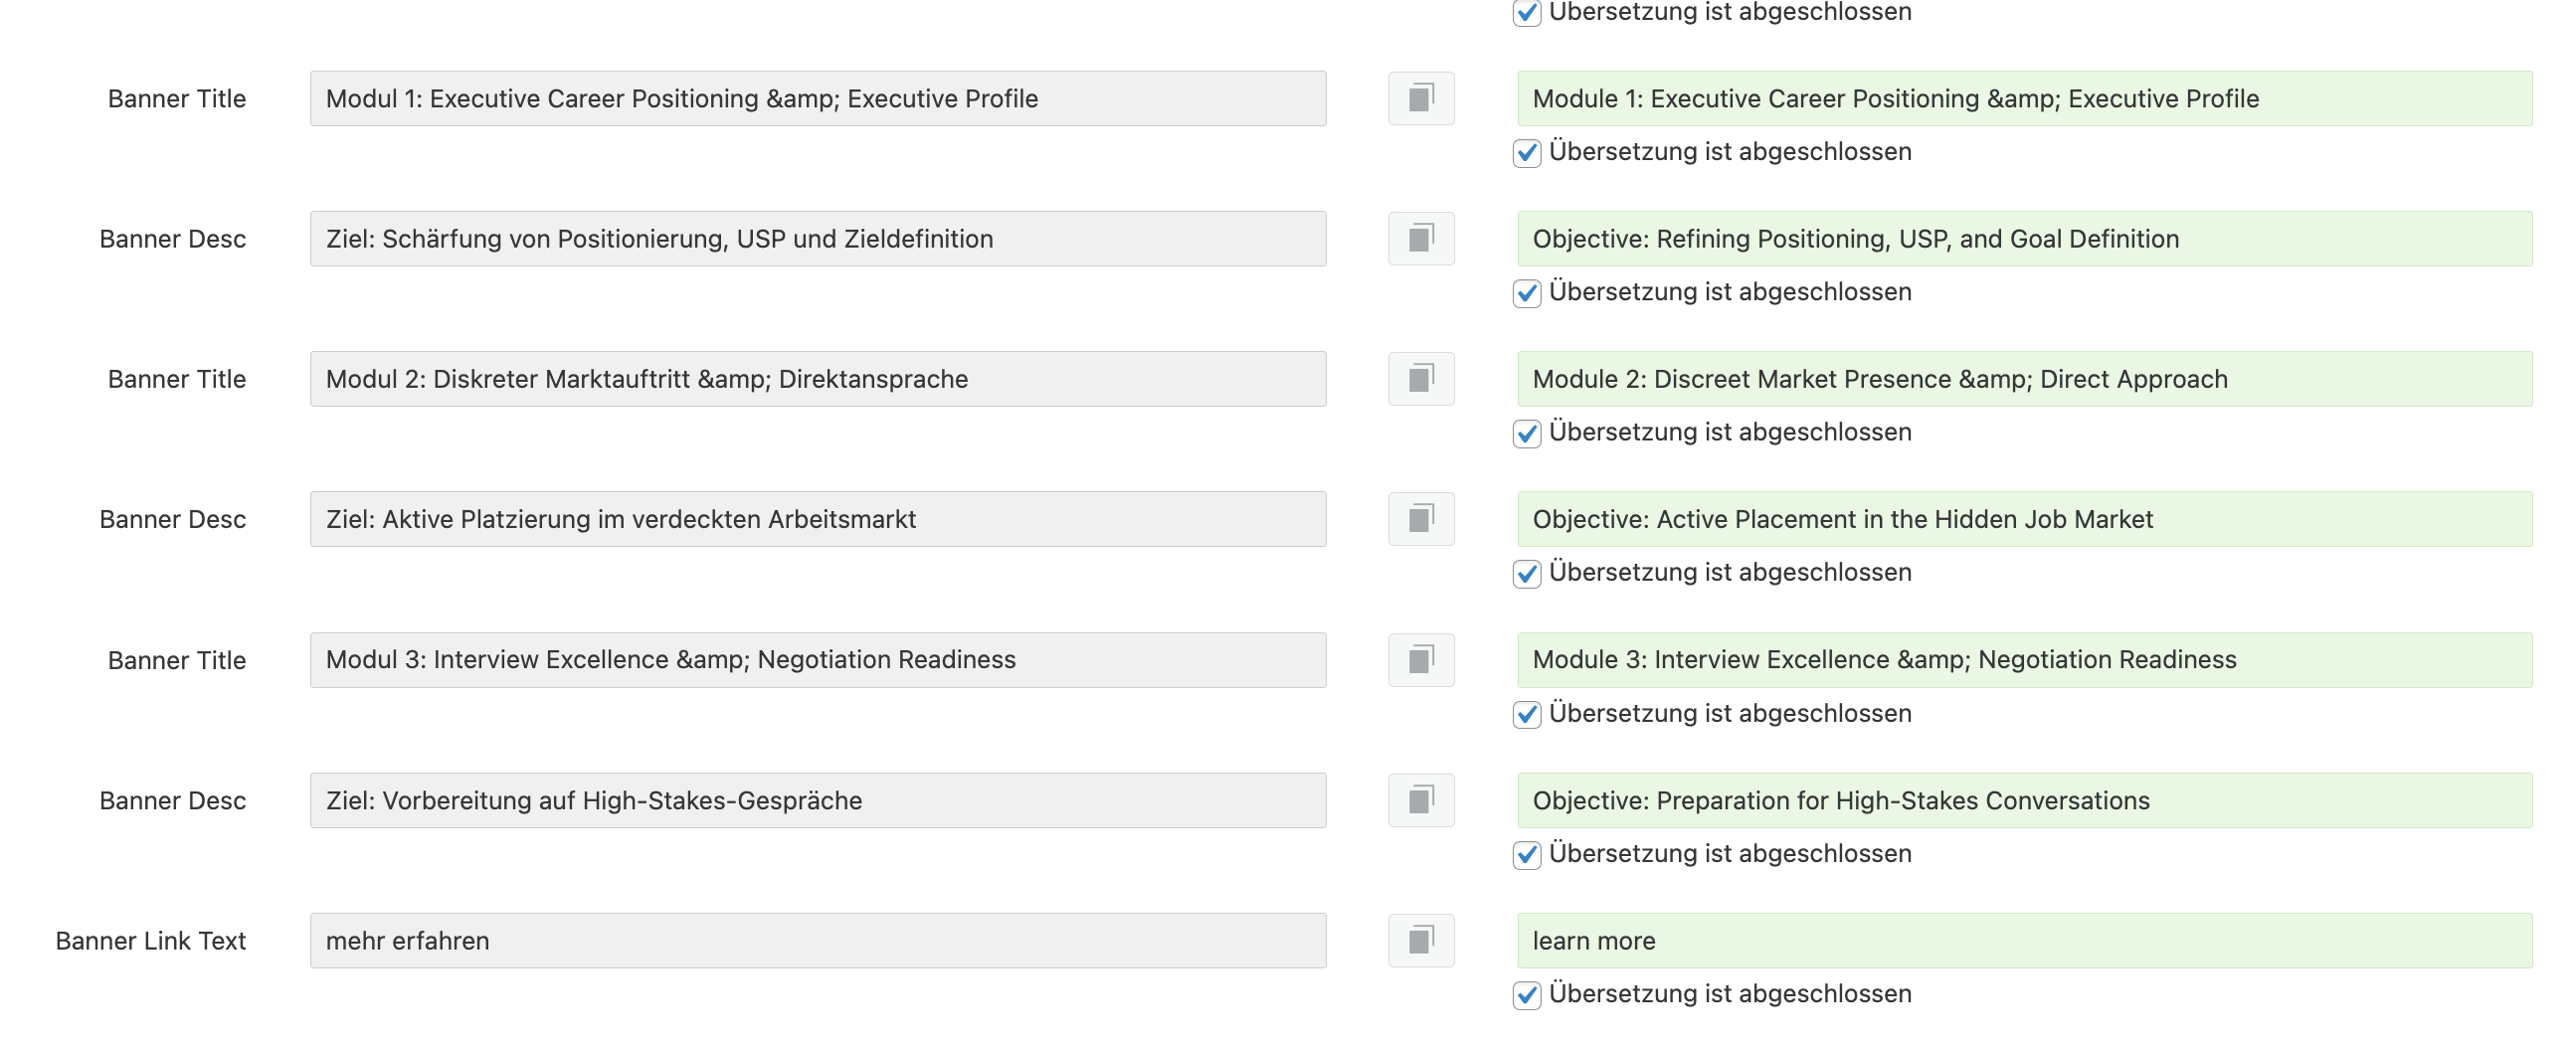Edit the Module 2 Discreet Market Presence field
Image resolution: width=2576 pixels, height=1046 pixels.
(x=2024, y=378)
